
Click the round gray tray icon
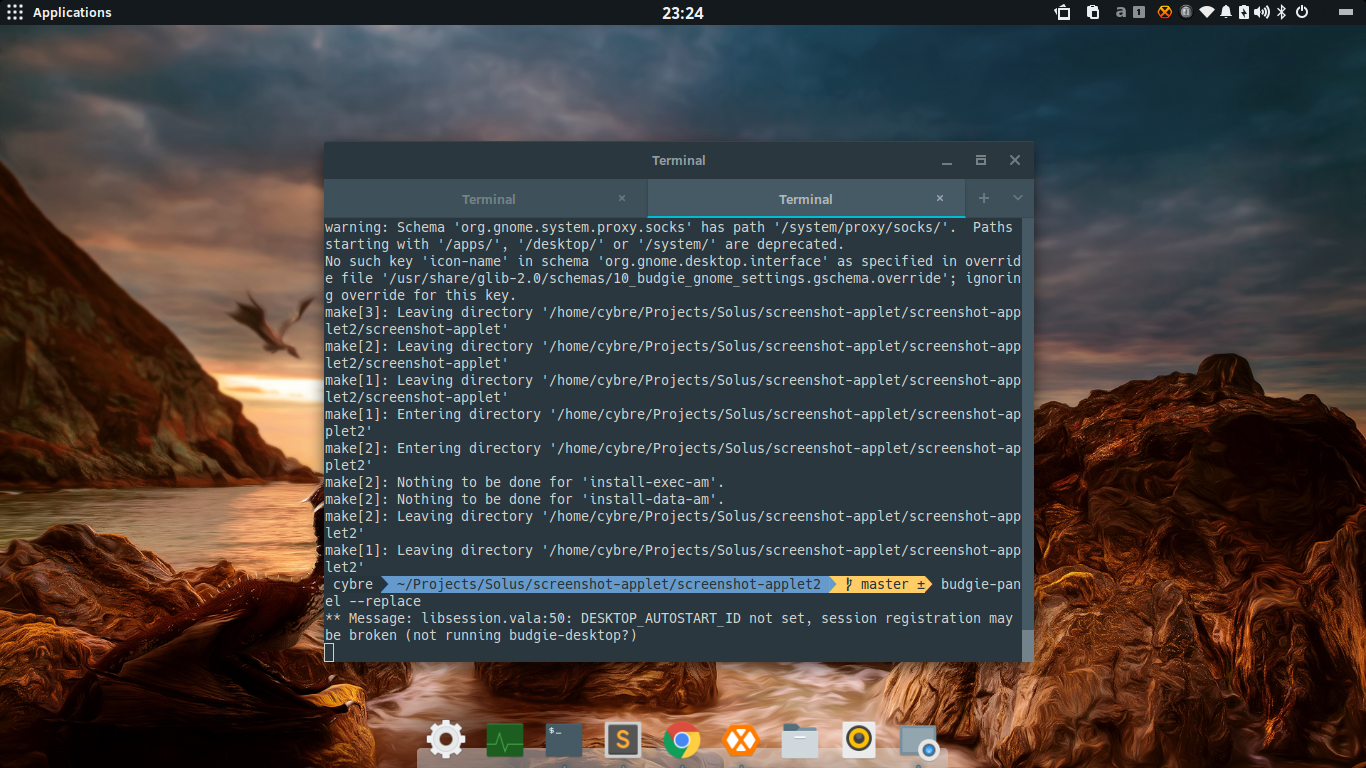tap(1186, 12)
